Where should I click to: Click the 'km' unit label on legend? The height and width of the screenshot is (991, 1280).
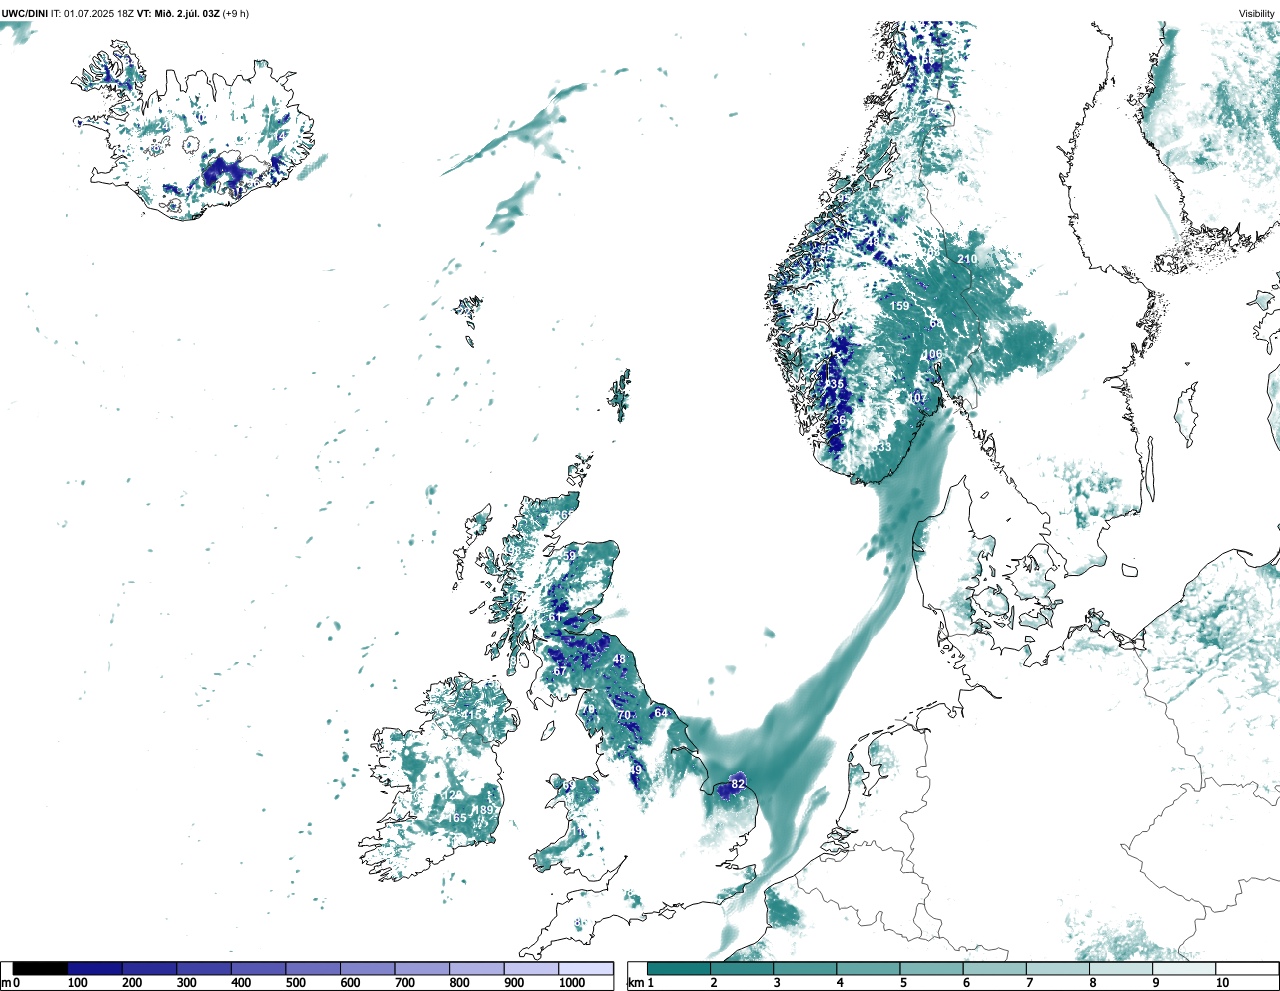[x=634, y=983]
